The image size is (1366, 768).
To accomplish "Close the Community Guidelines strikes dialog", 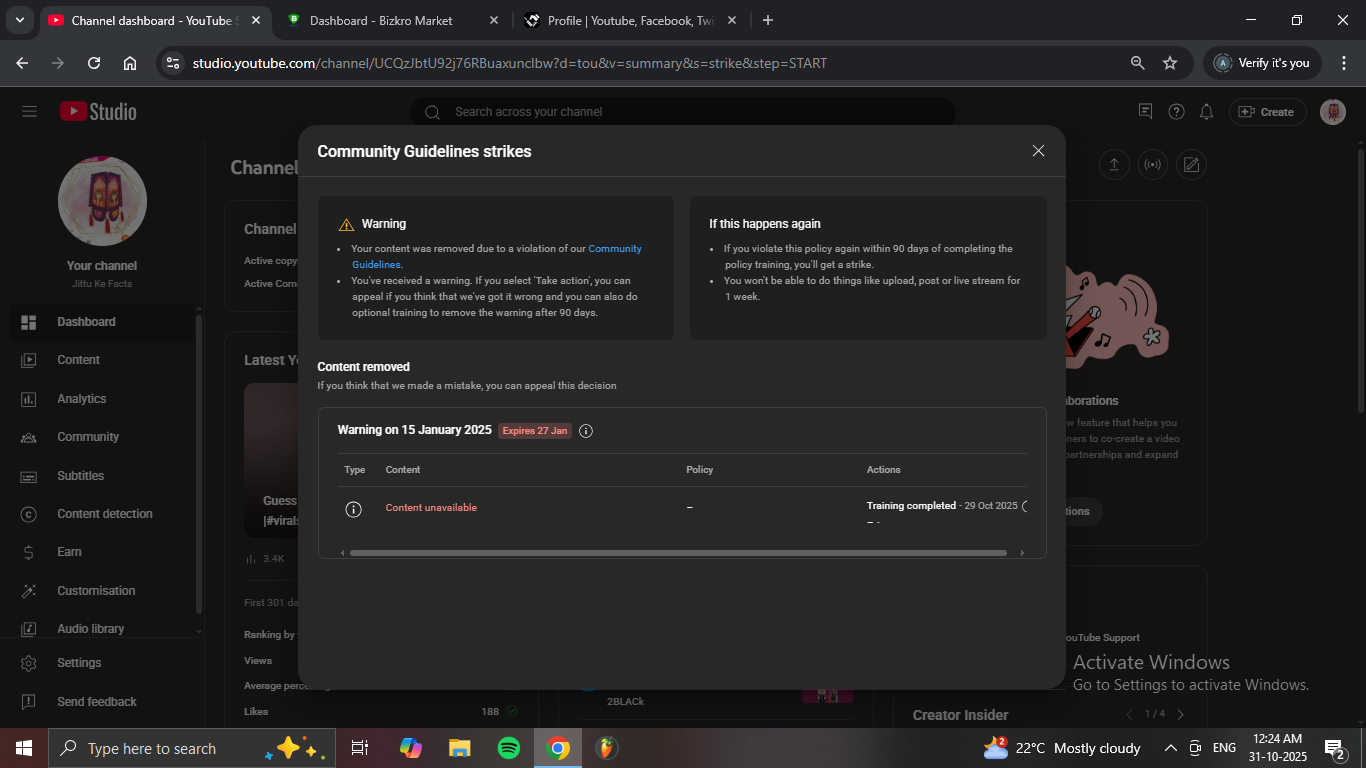I will (x=1038, y=151).
